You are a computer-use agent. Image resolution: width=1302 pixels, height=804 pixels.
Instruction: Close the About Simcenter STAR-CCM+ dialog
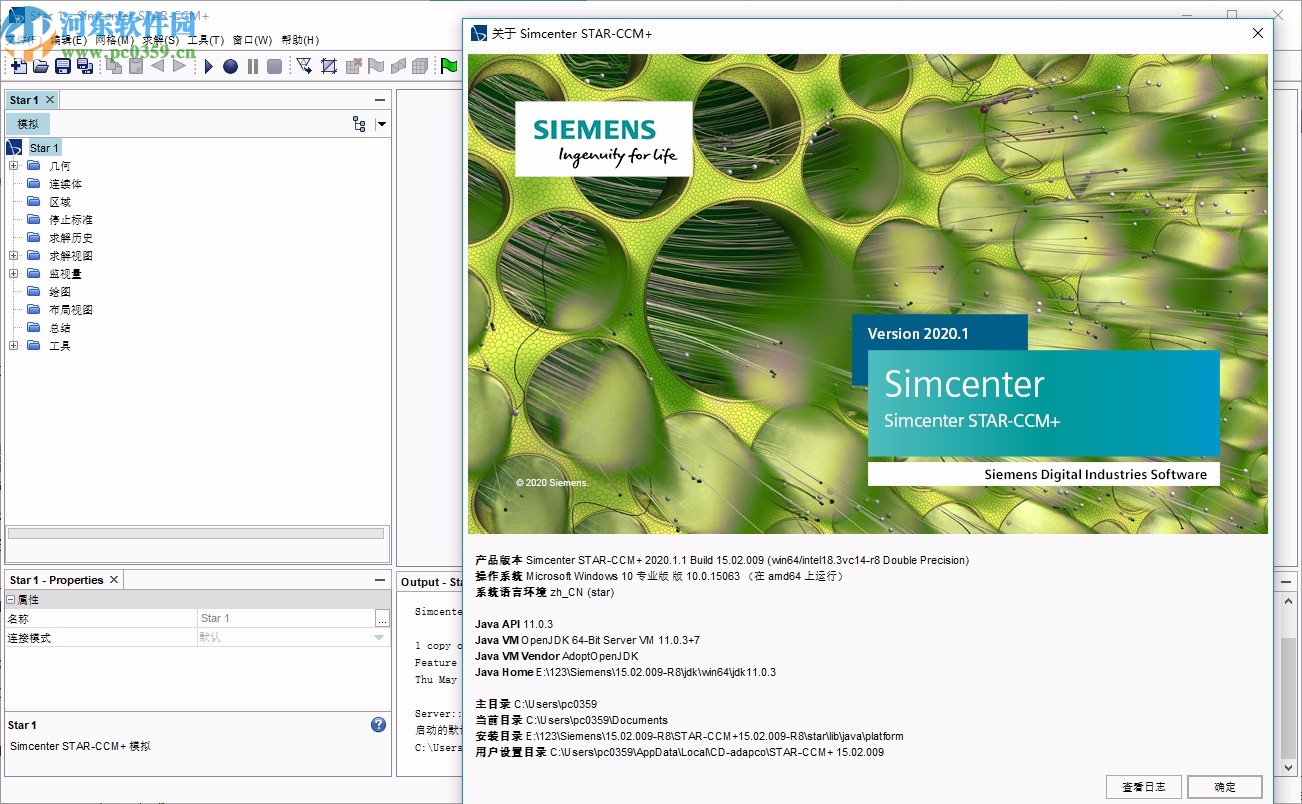point(1258,33)
